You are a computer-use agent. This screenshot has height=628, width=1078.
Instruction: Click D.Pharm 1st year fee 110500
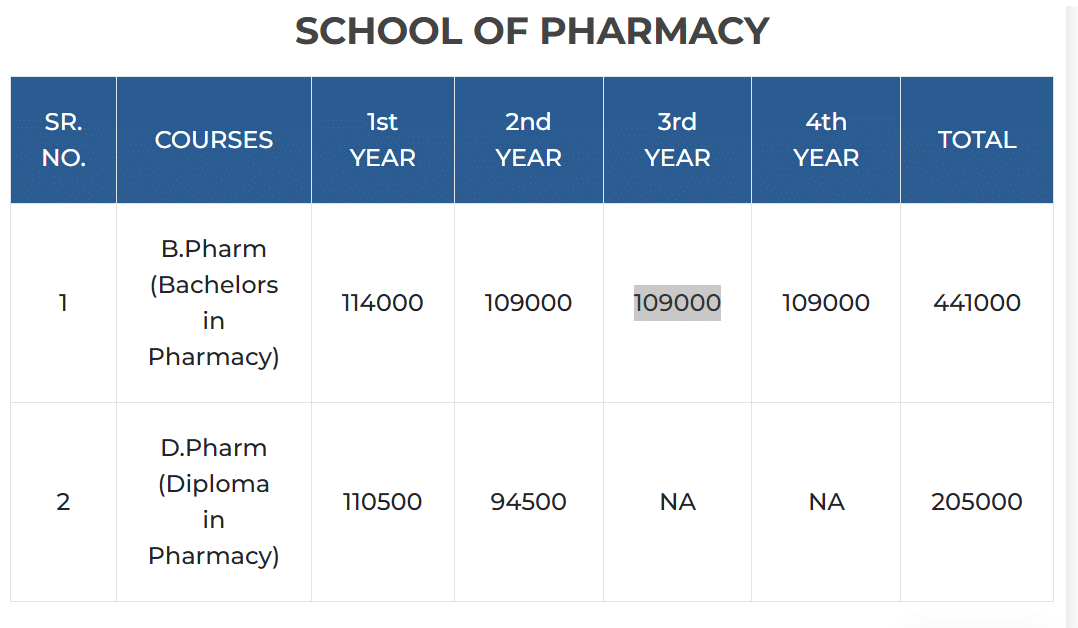tap(382, 502)
